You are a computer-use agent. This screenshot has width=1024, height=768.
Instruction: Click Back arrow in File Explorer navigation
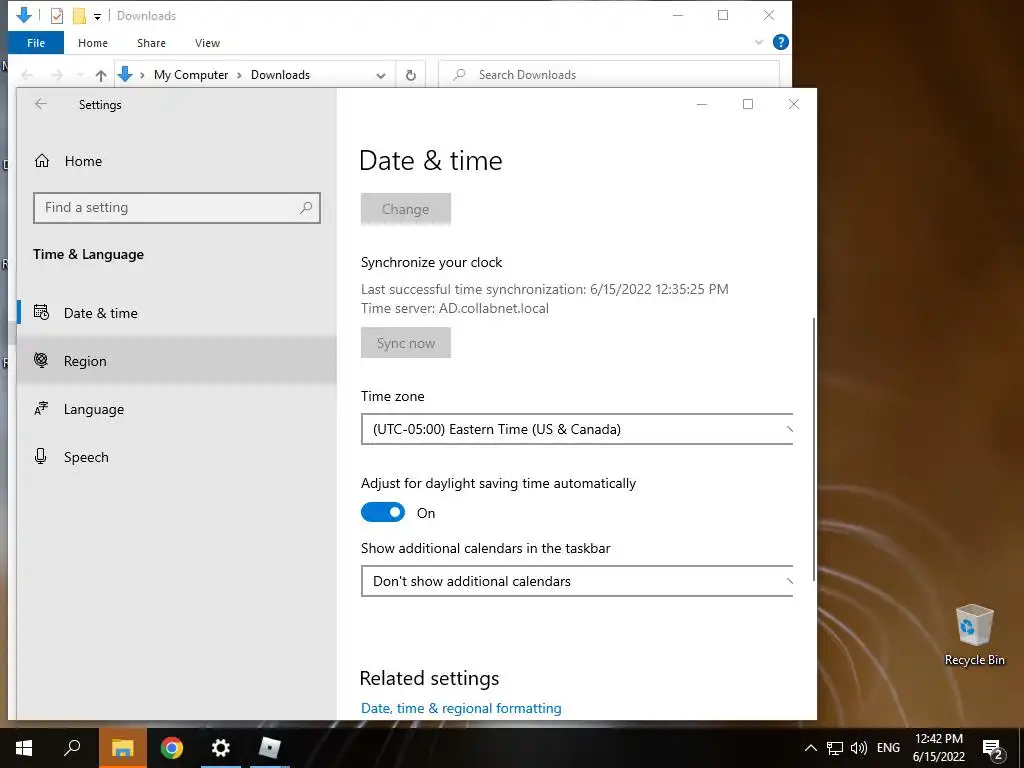click(27, 76)
